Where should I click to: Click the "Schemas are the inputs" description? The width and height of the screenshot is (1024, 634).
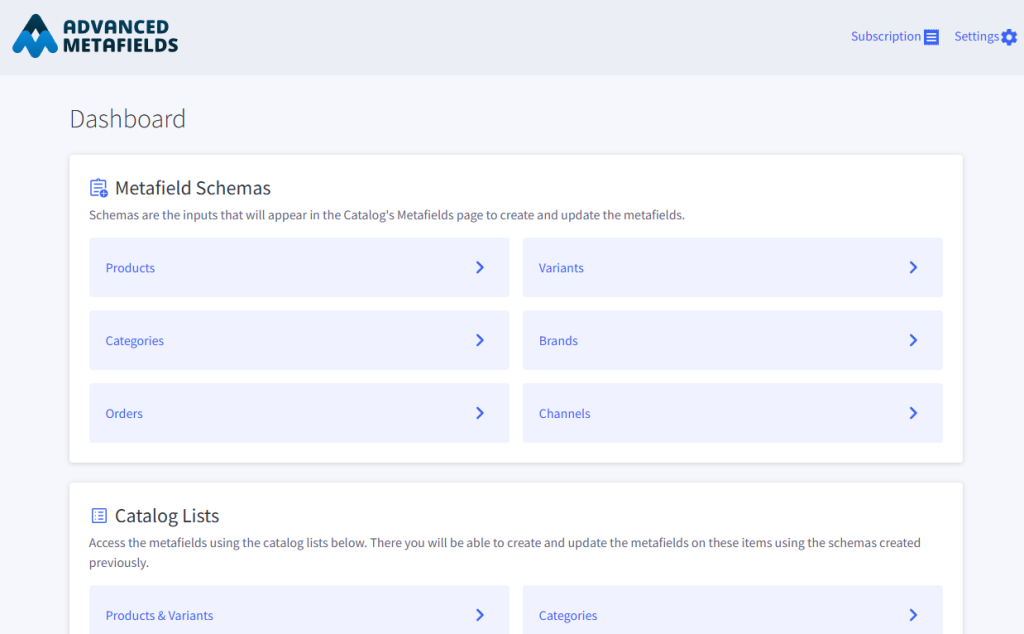pyautogui.click(x=387, y=215)
